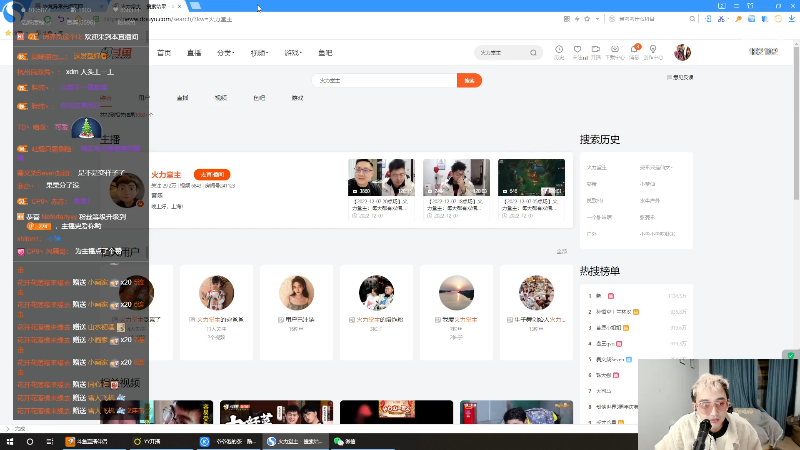Open the bottom video thumbnail with red title text

point(396,412)
